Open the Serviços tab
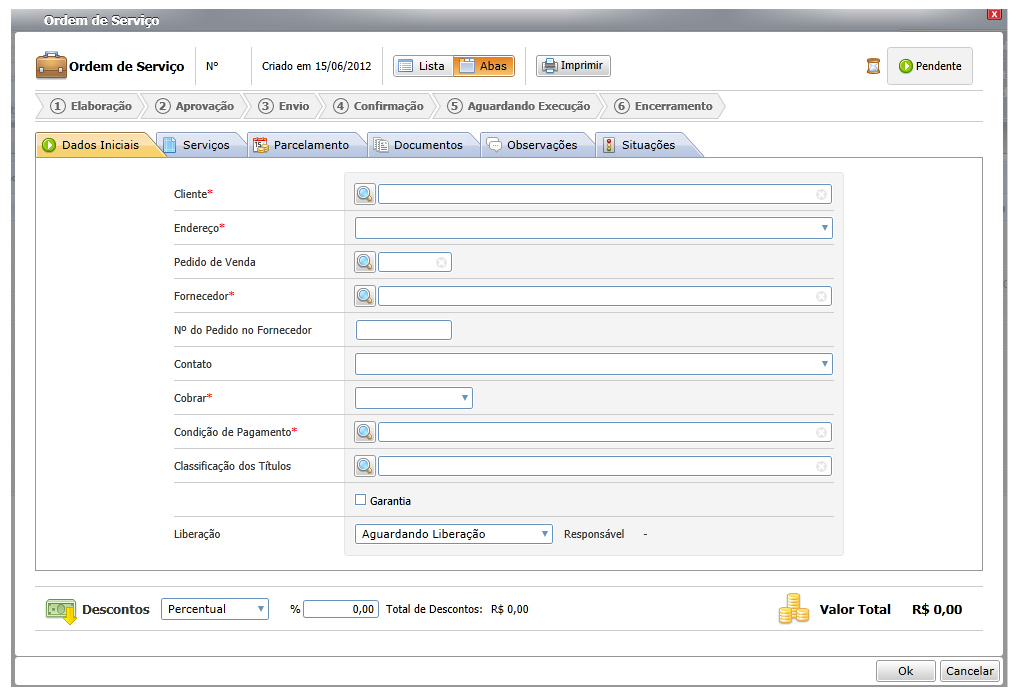The width and height of the screenshot is (1011, 698). tap(200, 145)
